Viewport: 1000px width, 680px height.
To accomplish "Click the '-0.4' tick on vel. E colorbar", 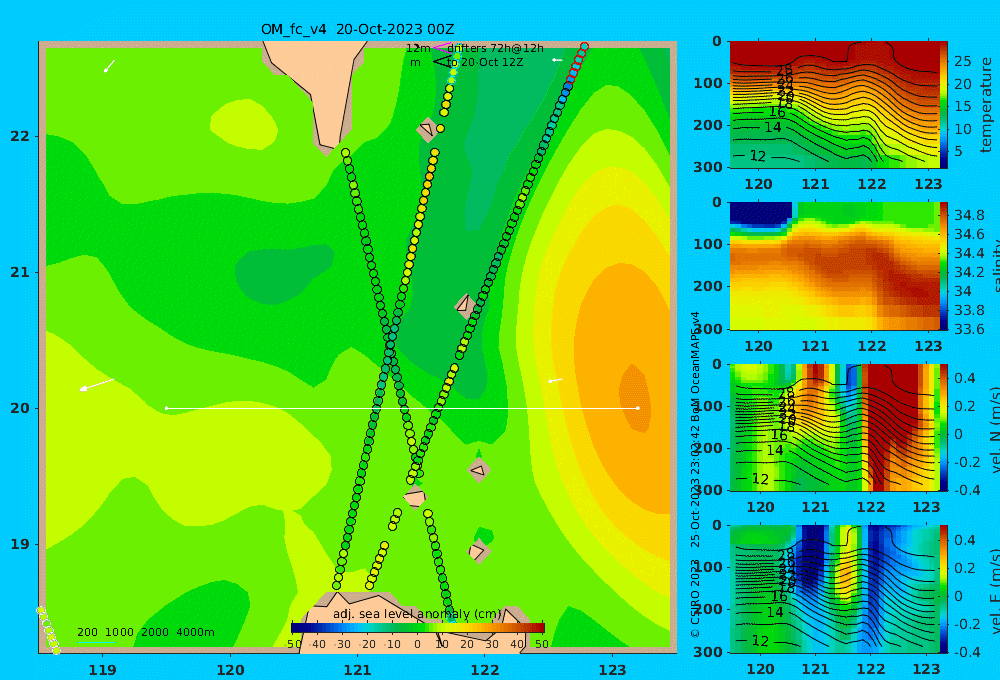I will 967,652.
